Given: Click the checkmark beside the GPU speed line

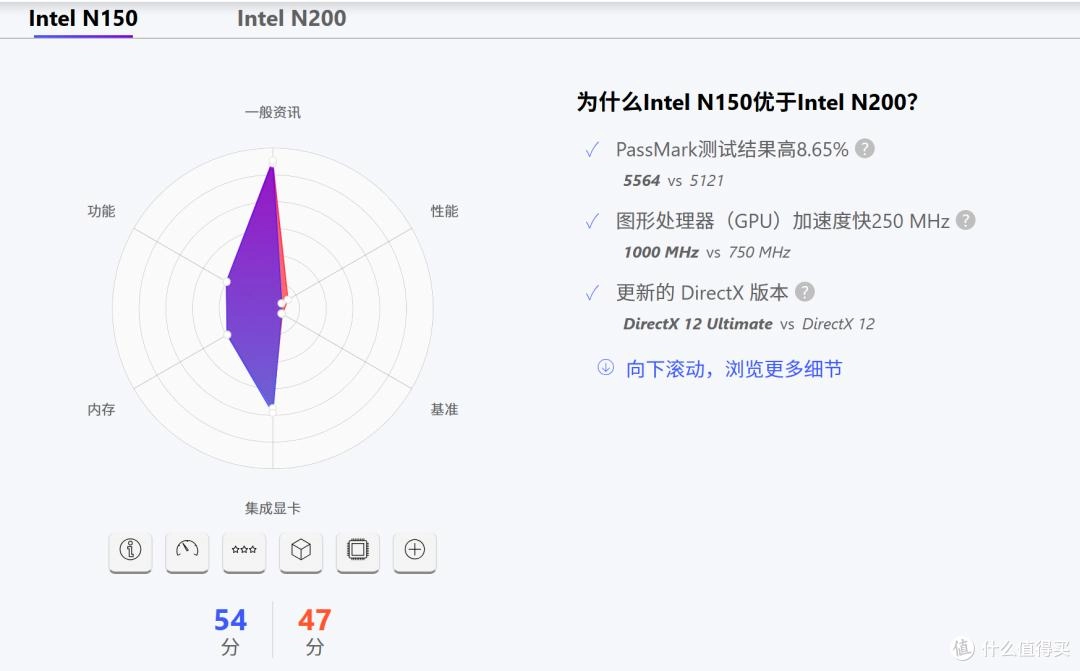Looking at the screenshot, I should [592, 222].
